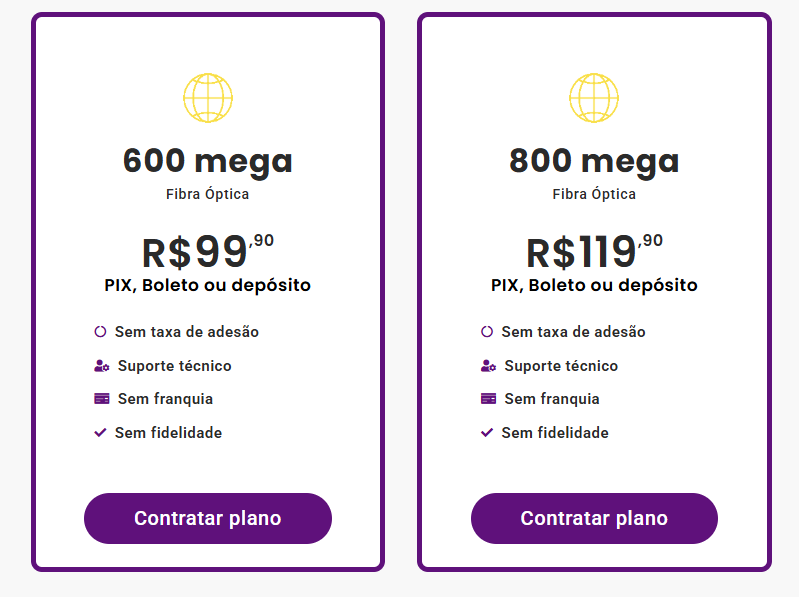Click the card icon in 800 mega plan
The image size is (799, 597).
(488, 399)
